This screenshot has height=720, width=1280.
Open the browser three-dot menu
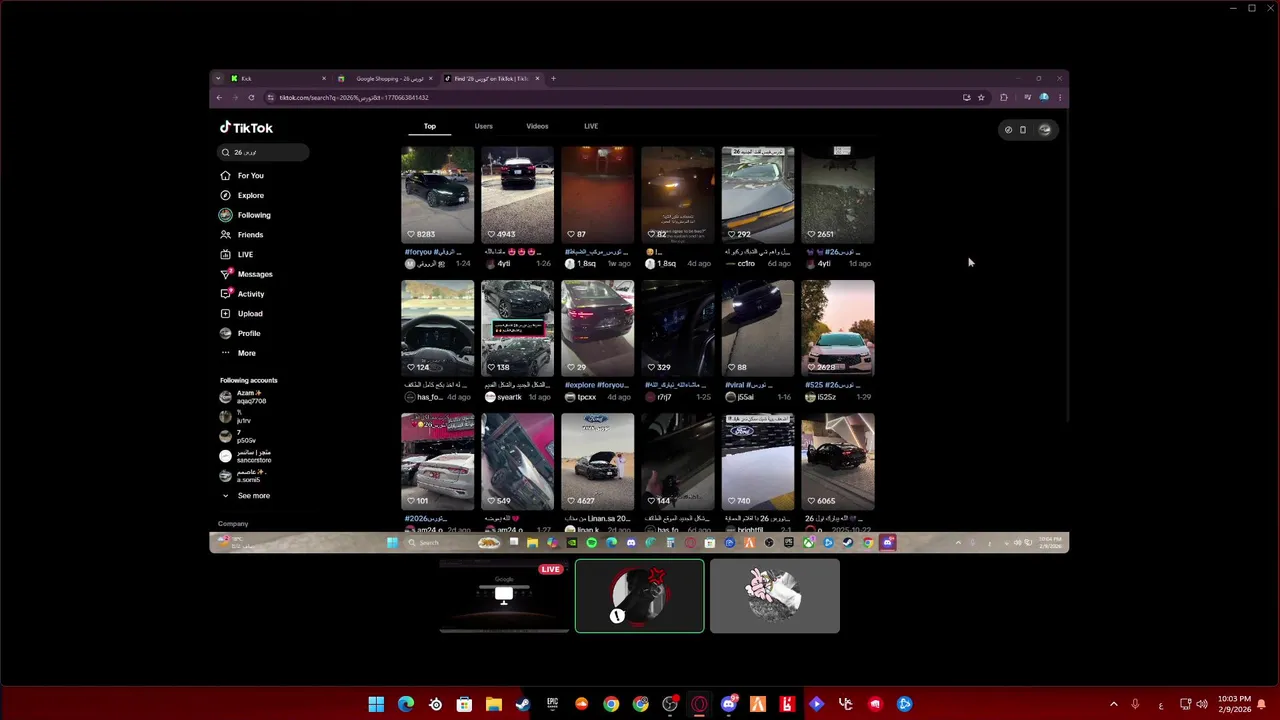click(x=1059, y=97)
